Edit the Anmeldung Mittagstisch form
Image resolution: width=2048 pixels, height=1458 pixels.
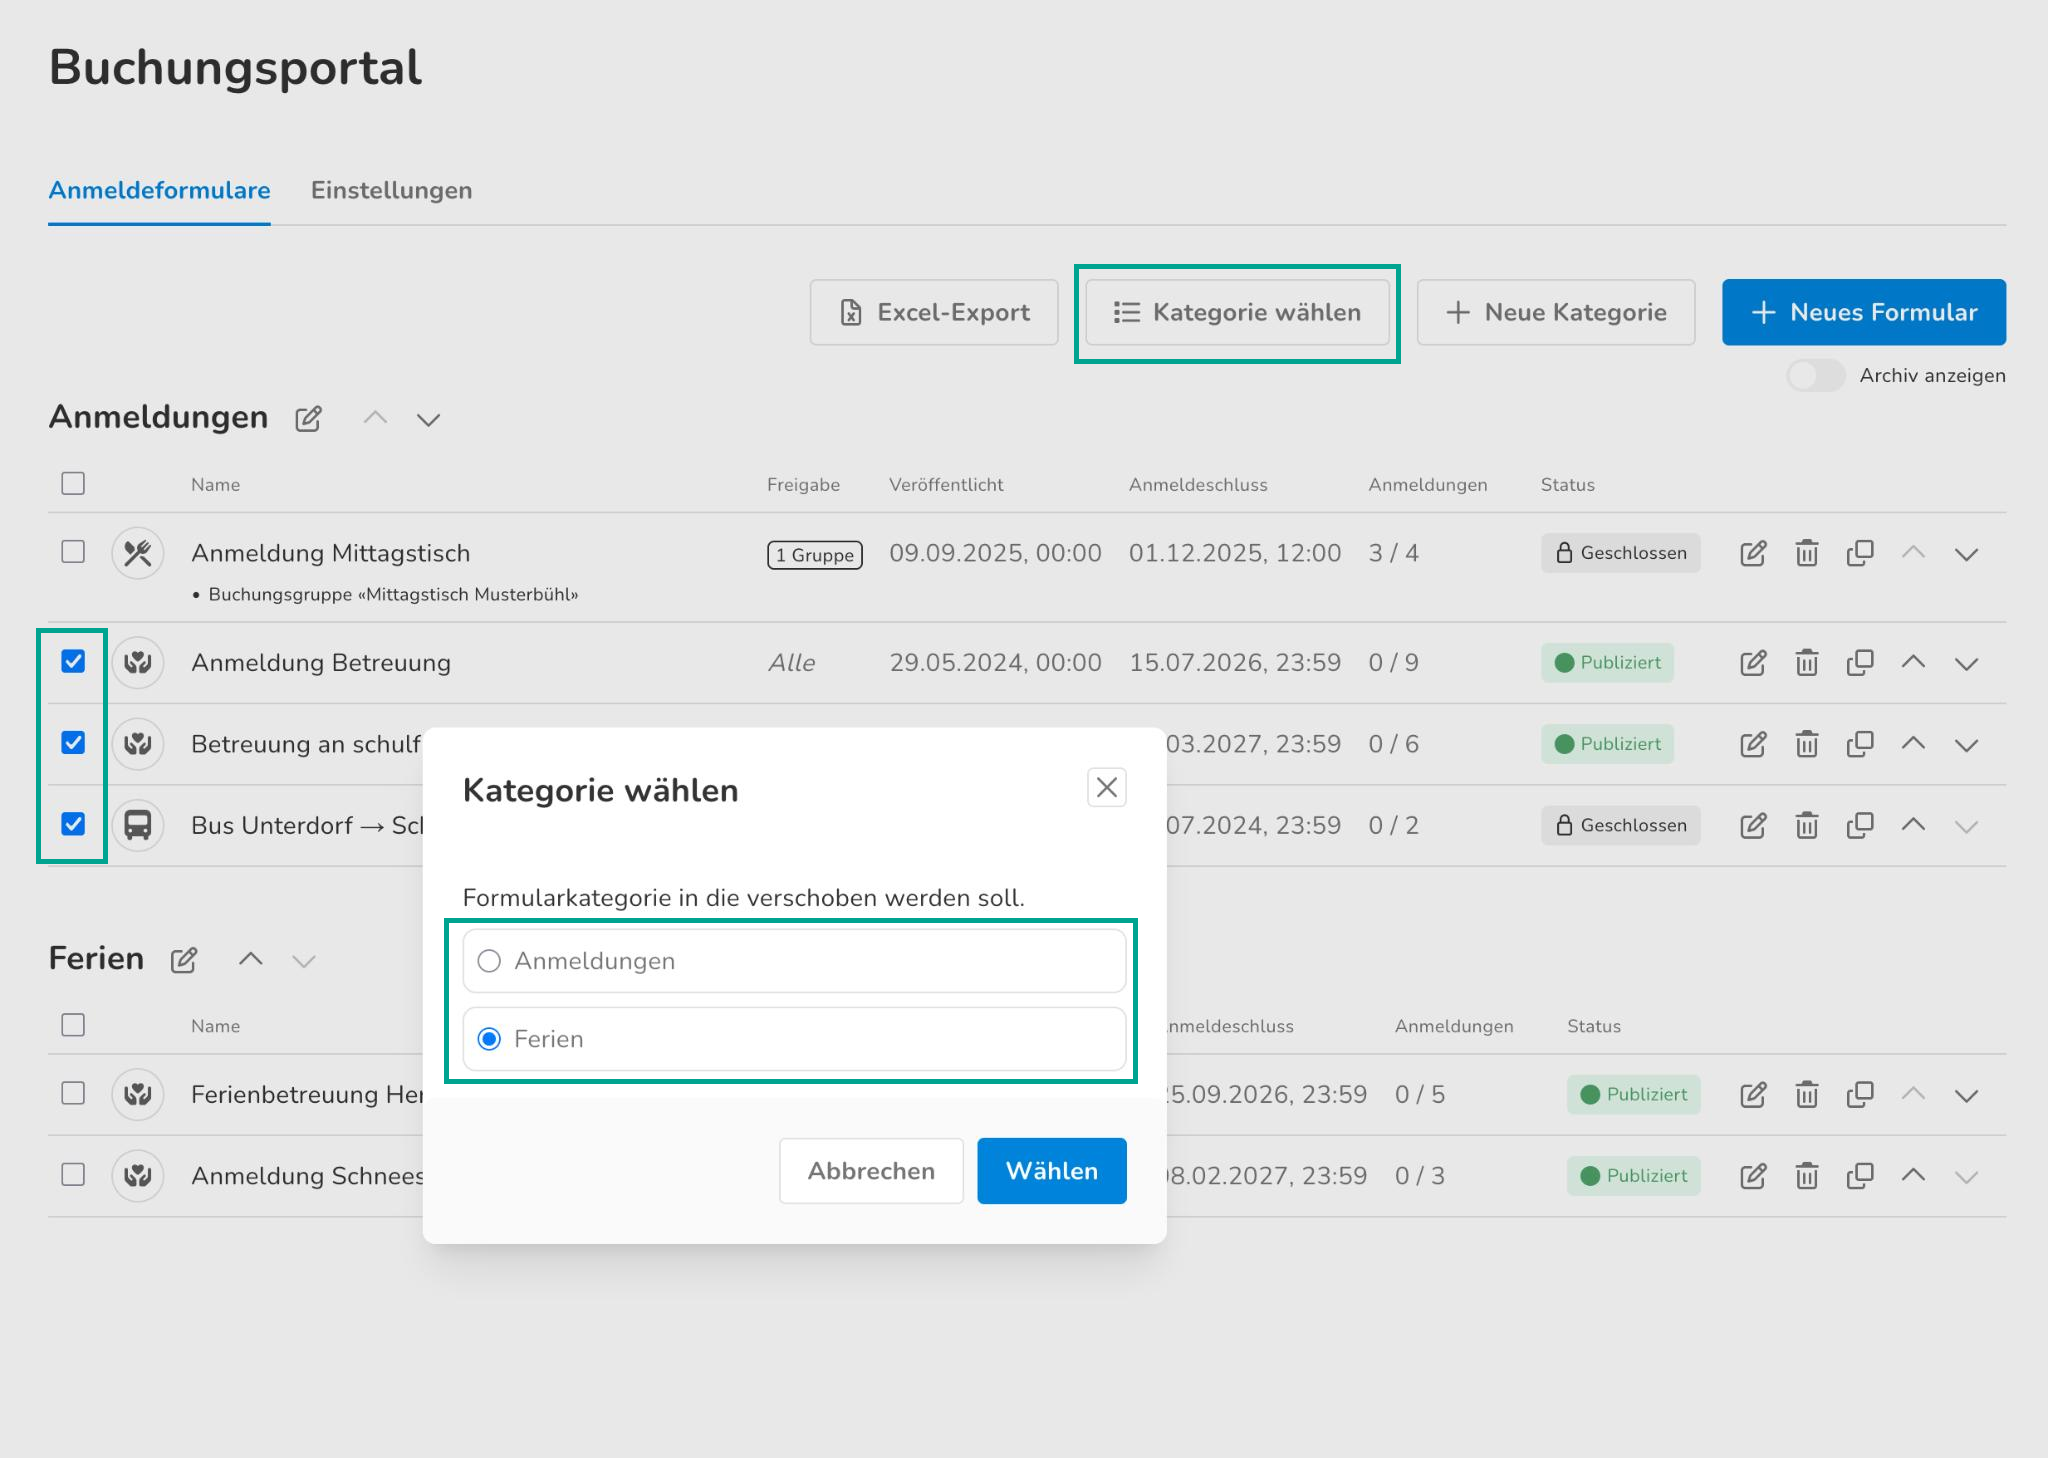(x=1753, y=553)
